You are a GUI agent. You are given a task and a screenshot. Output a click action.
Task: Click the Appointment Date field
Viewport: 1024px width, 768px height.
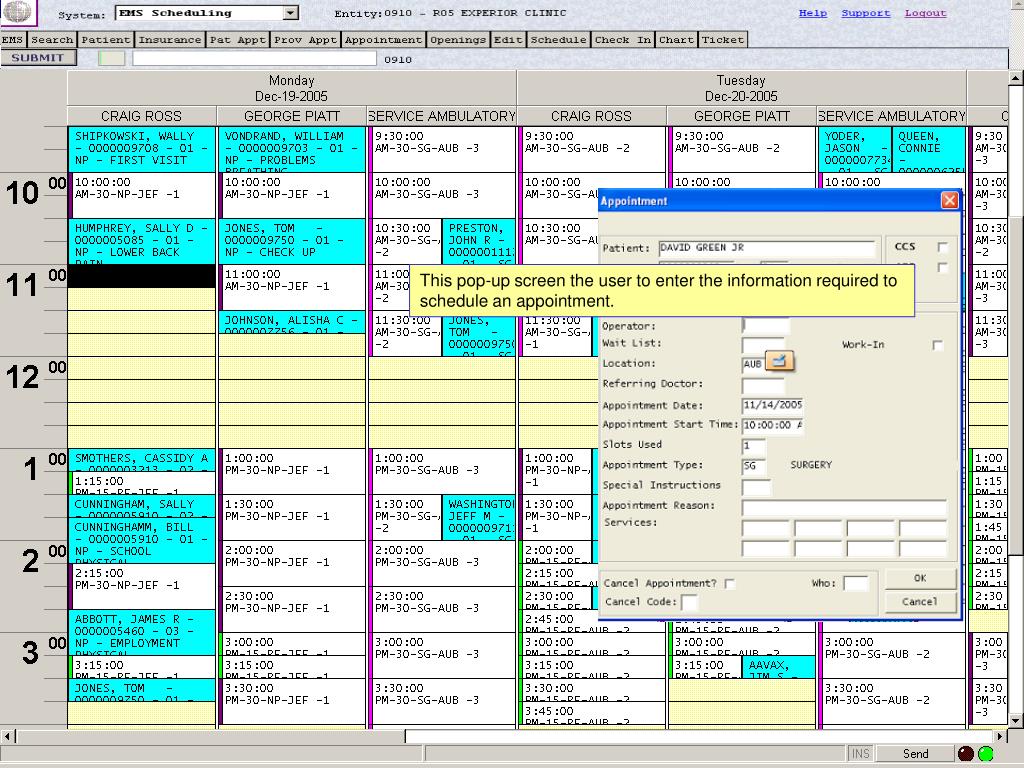pos(773,405)
